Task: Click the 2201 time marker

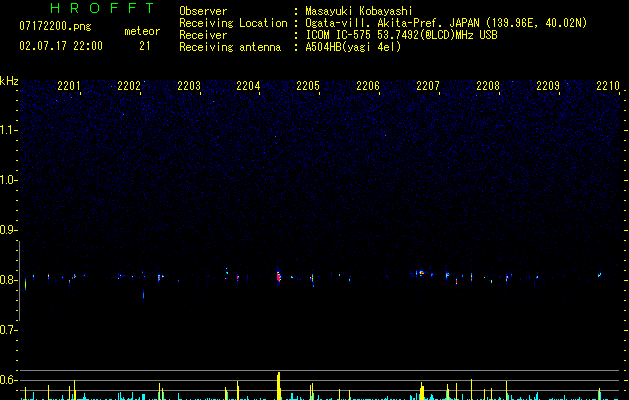Action: (x=69, y=86)
